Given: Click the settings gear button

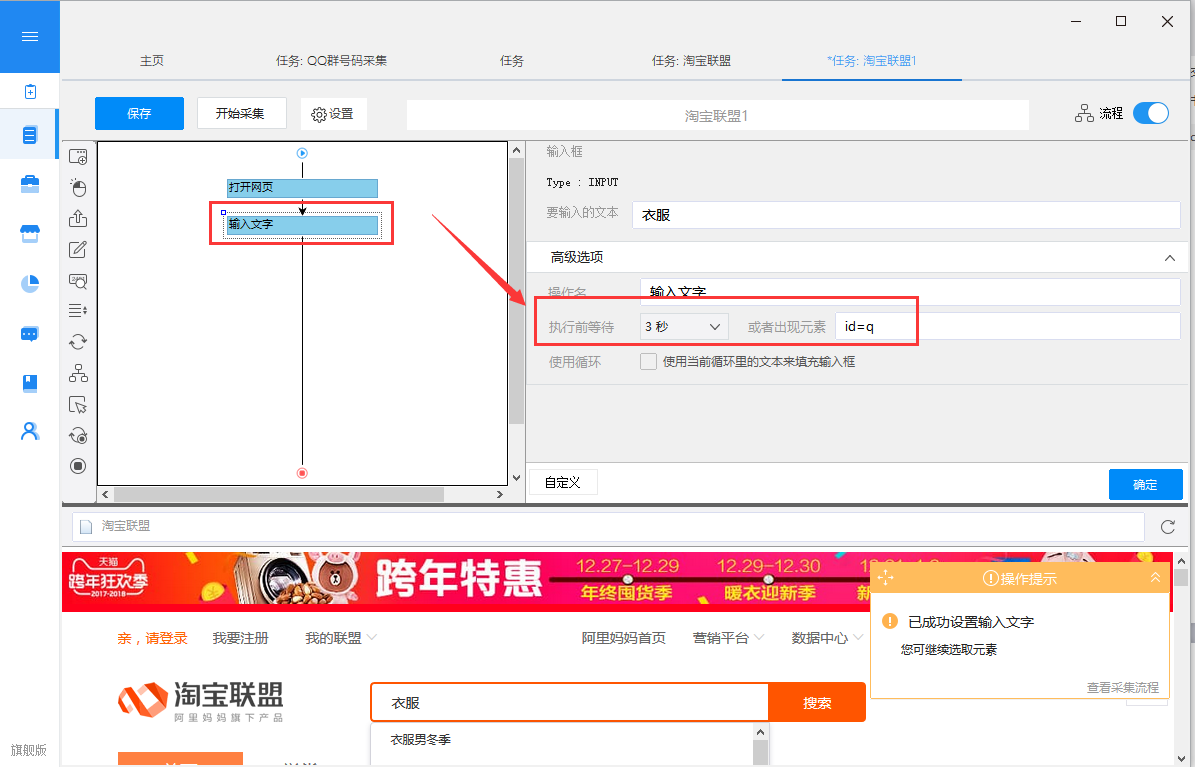Looking at the screenshot, I should pos(333,114).
